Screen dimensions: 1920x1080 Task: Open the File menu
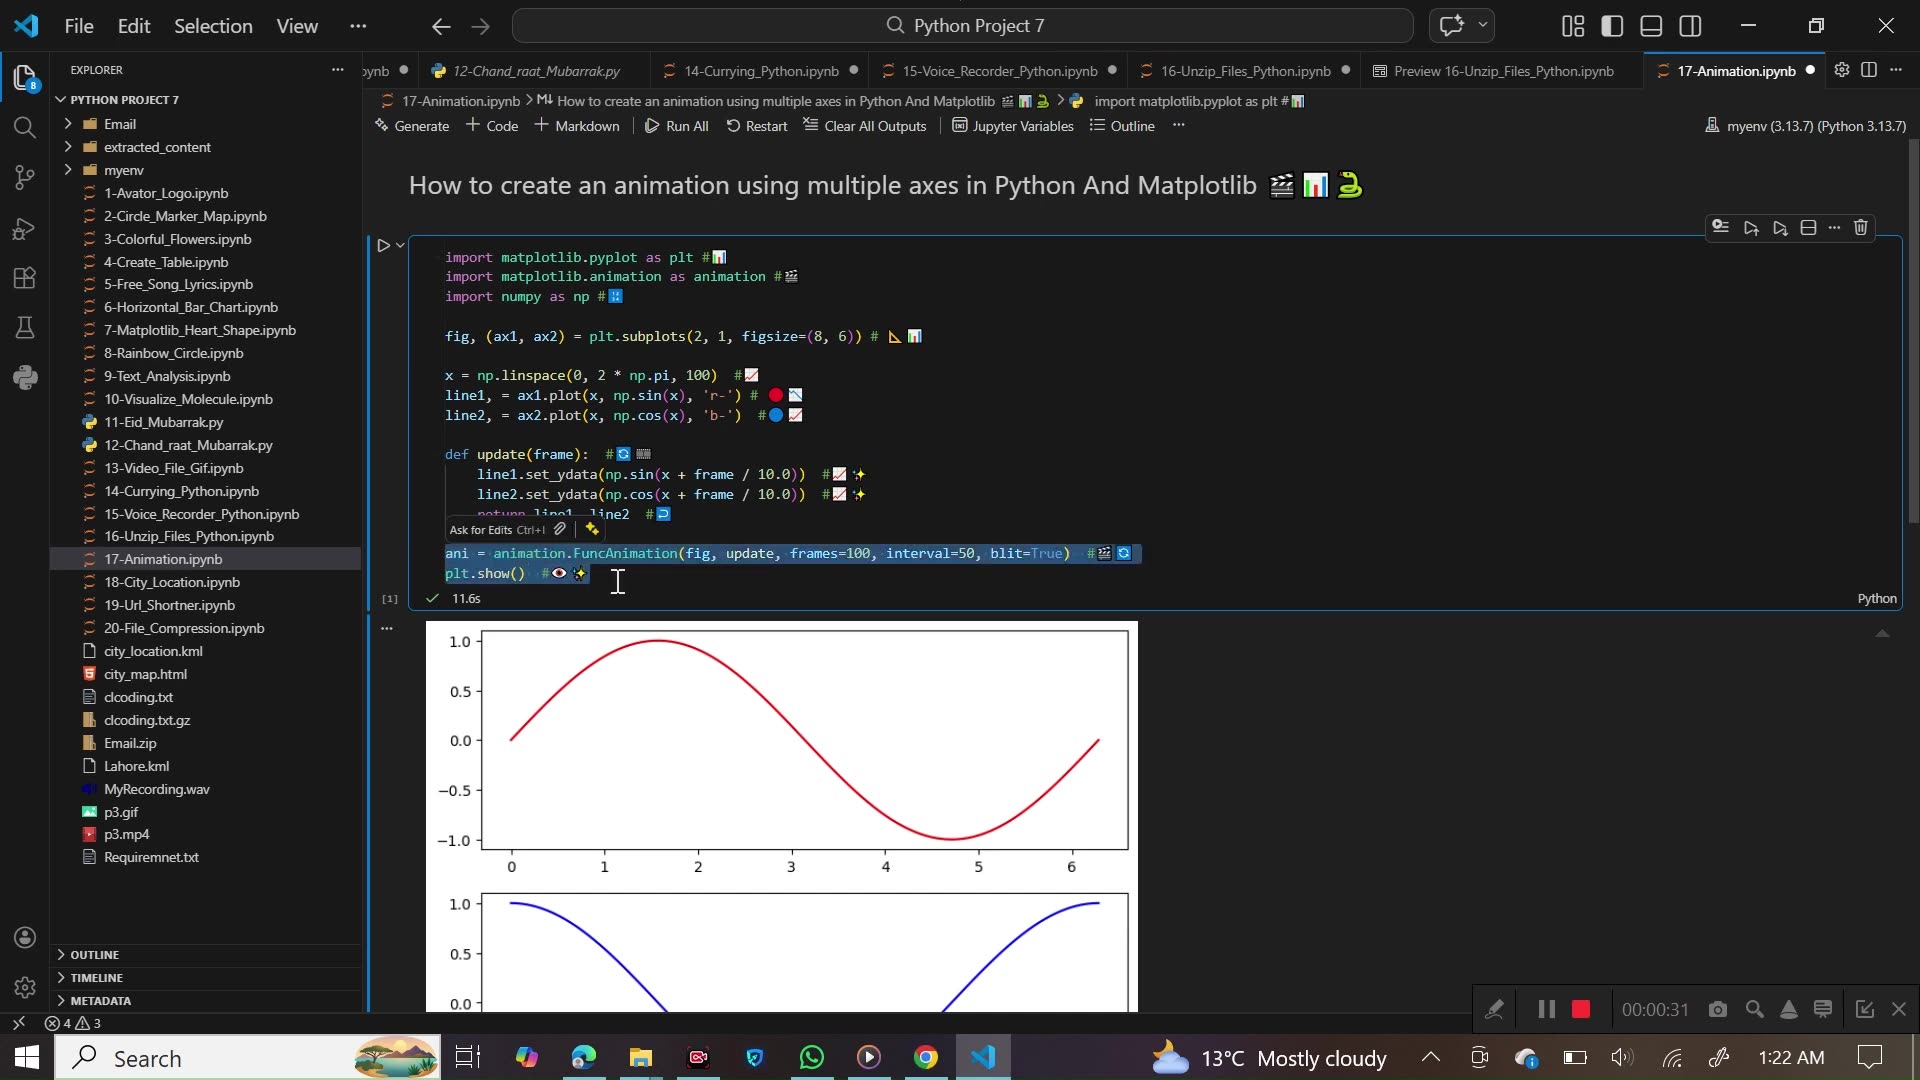coord(79,27)
